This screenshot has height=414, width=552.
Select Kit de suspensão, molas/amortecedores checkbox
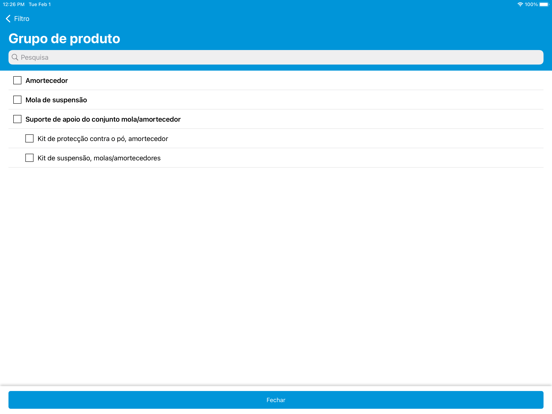30,158
